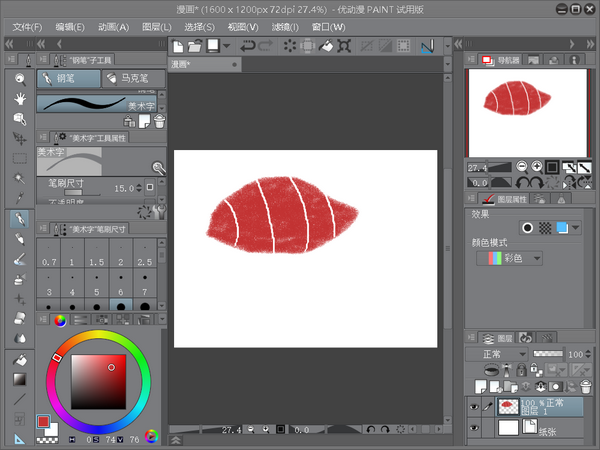
Task: Click the Open folder icon
Action: [195, 46]
